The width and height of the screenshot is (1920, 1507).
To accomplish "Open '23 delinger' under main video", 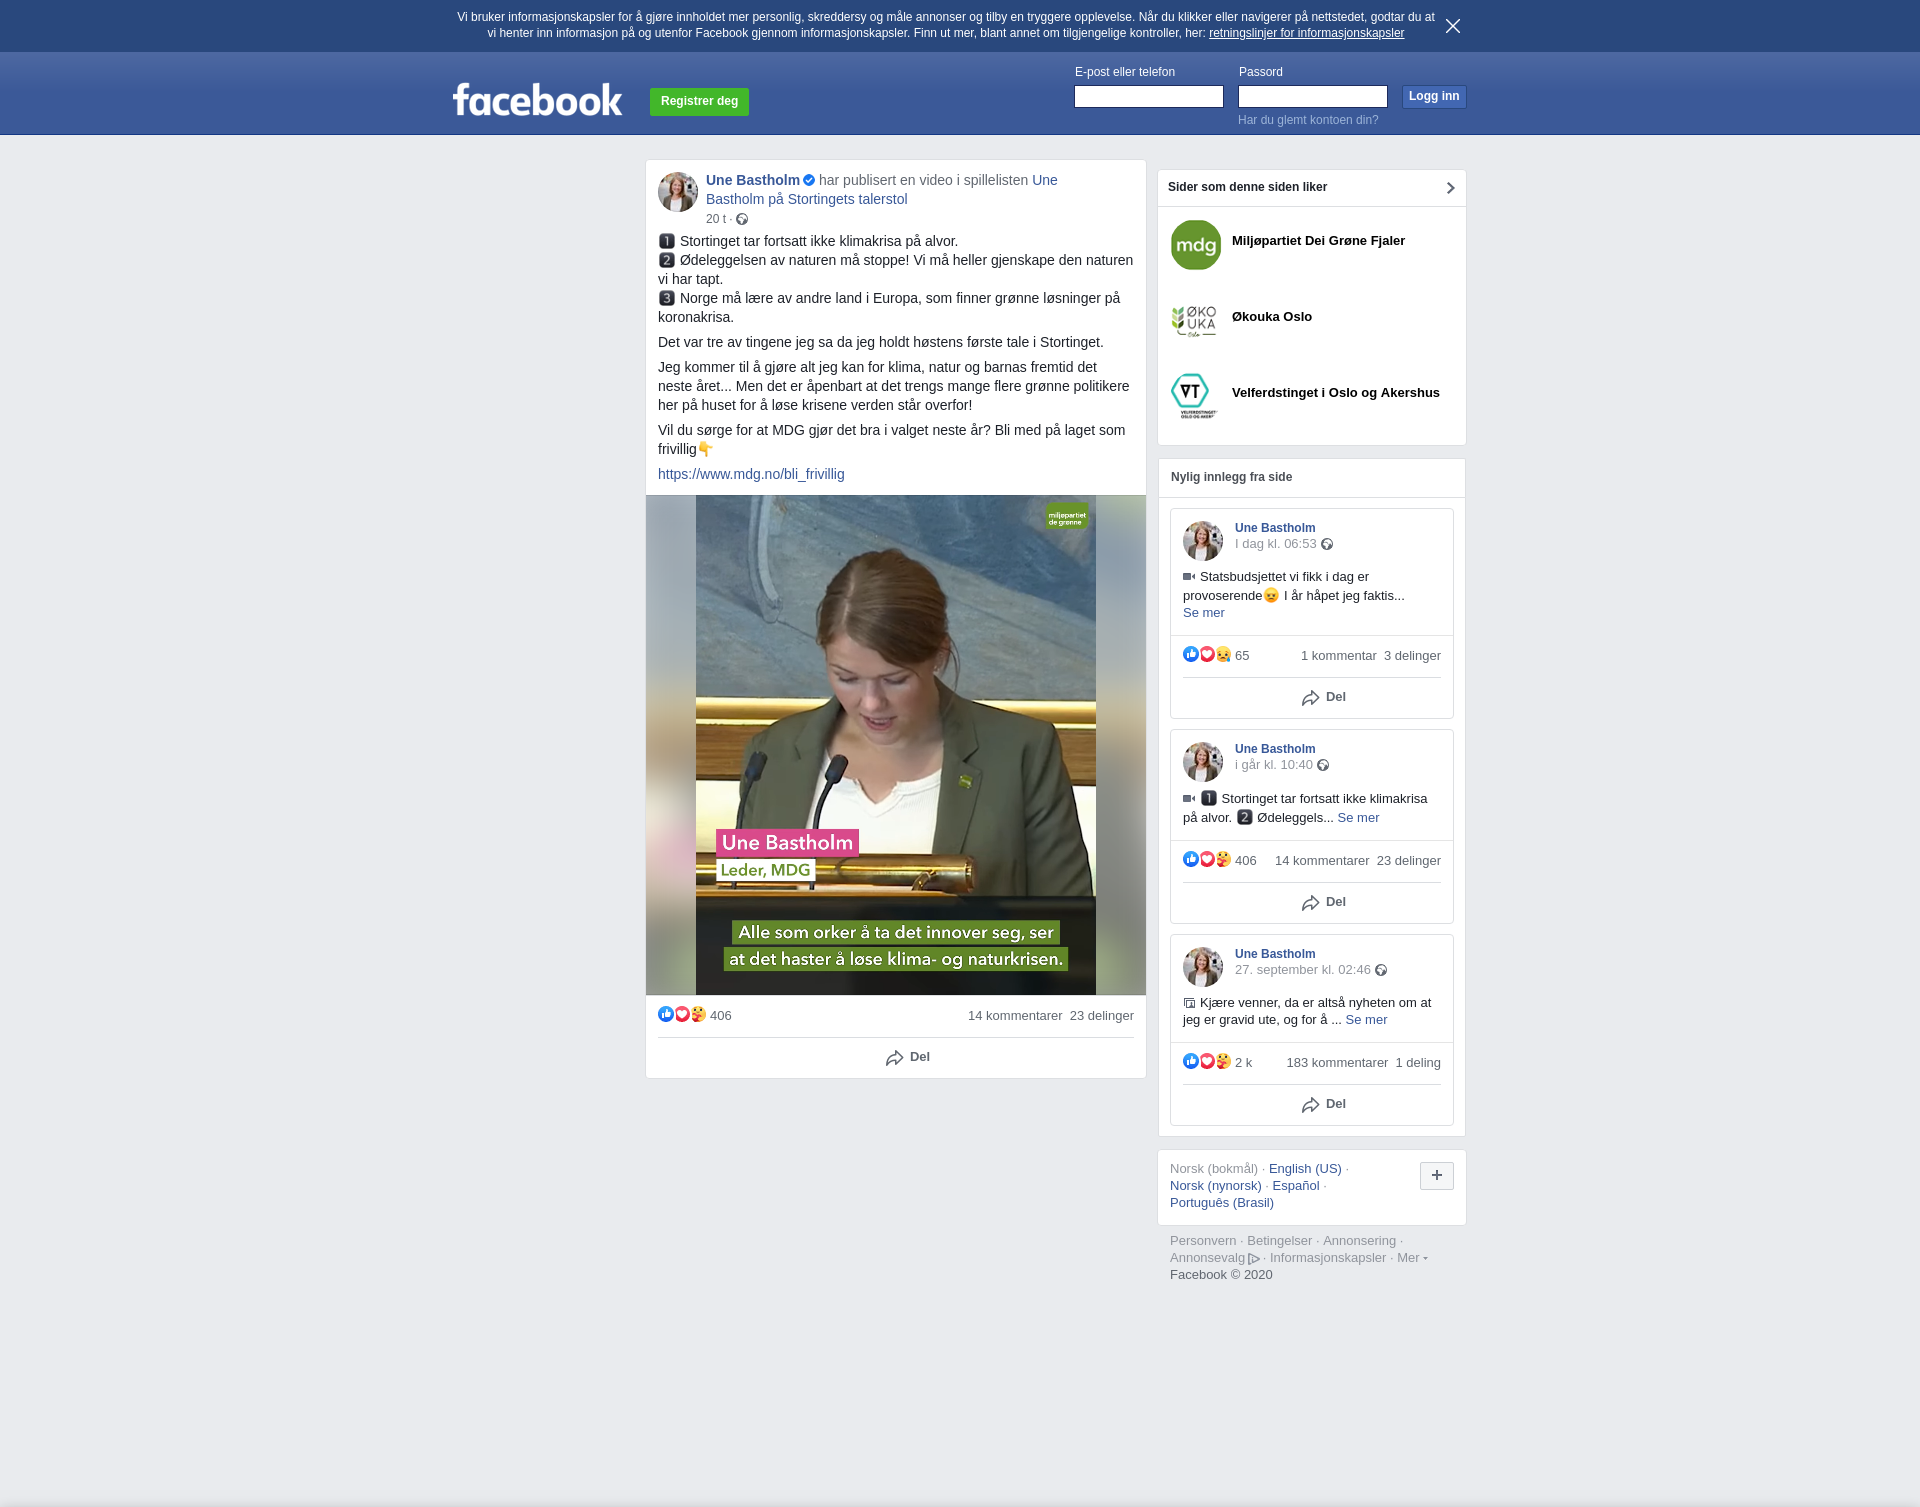I will click(1102, 1016).
